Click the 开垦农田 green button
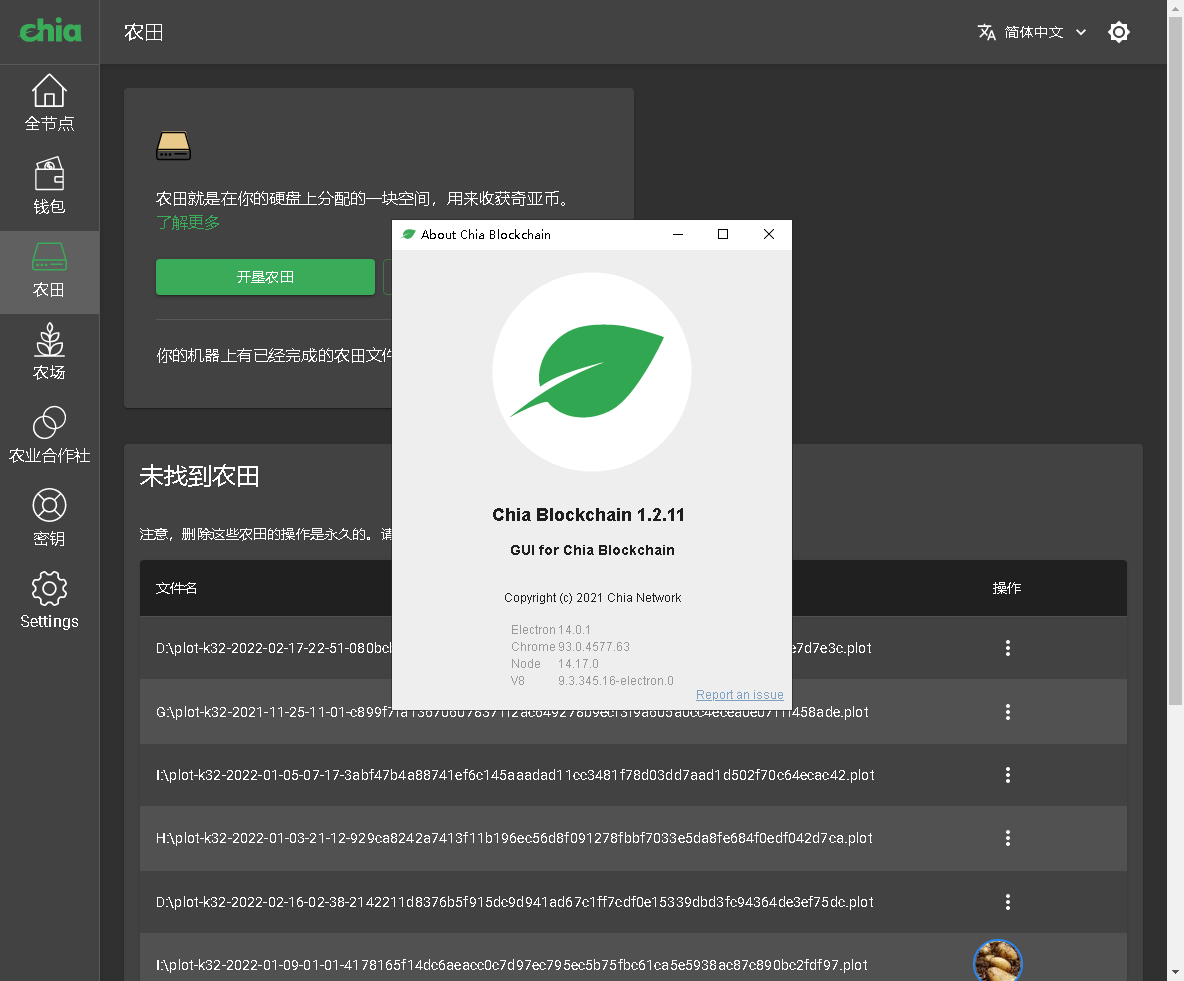This screenshot has height=981, width=1184. pos(265,277)
